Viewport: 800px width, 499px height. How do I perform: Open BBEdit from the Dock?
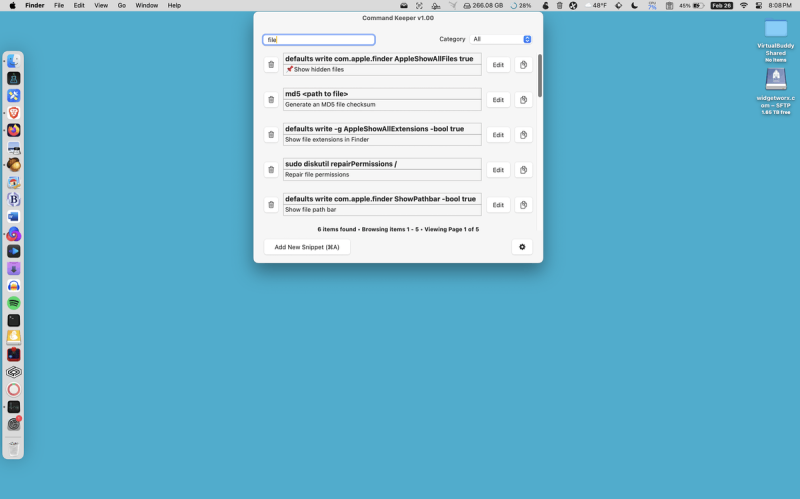pos(14,199)
